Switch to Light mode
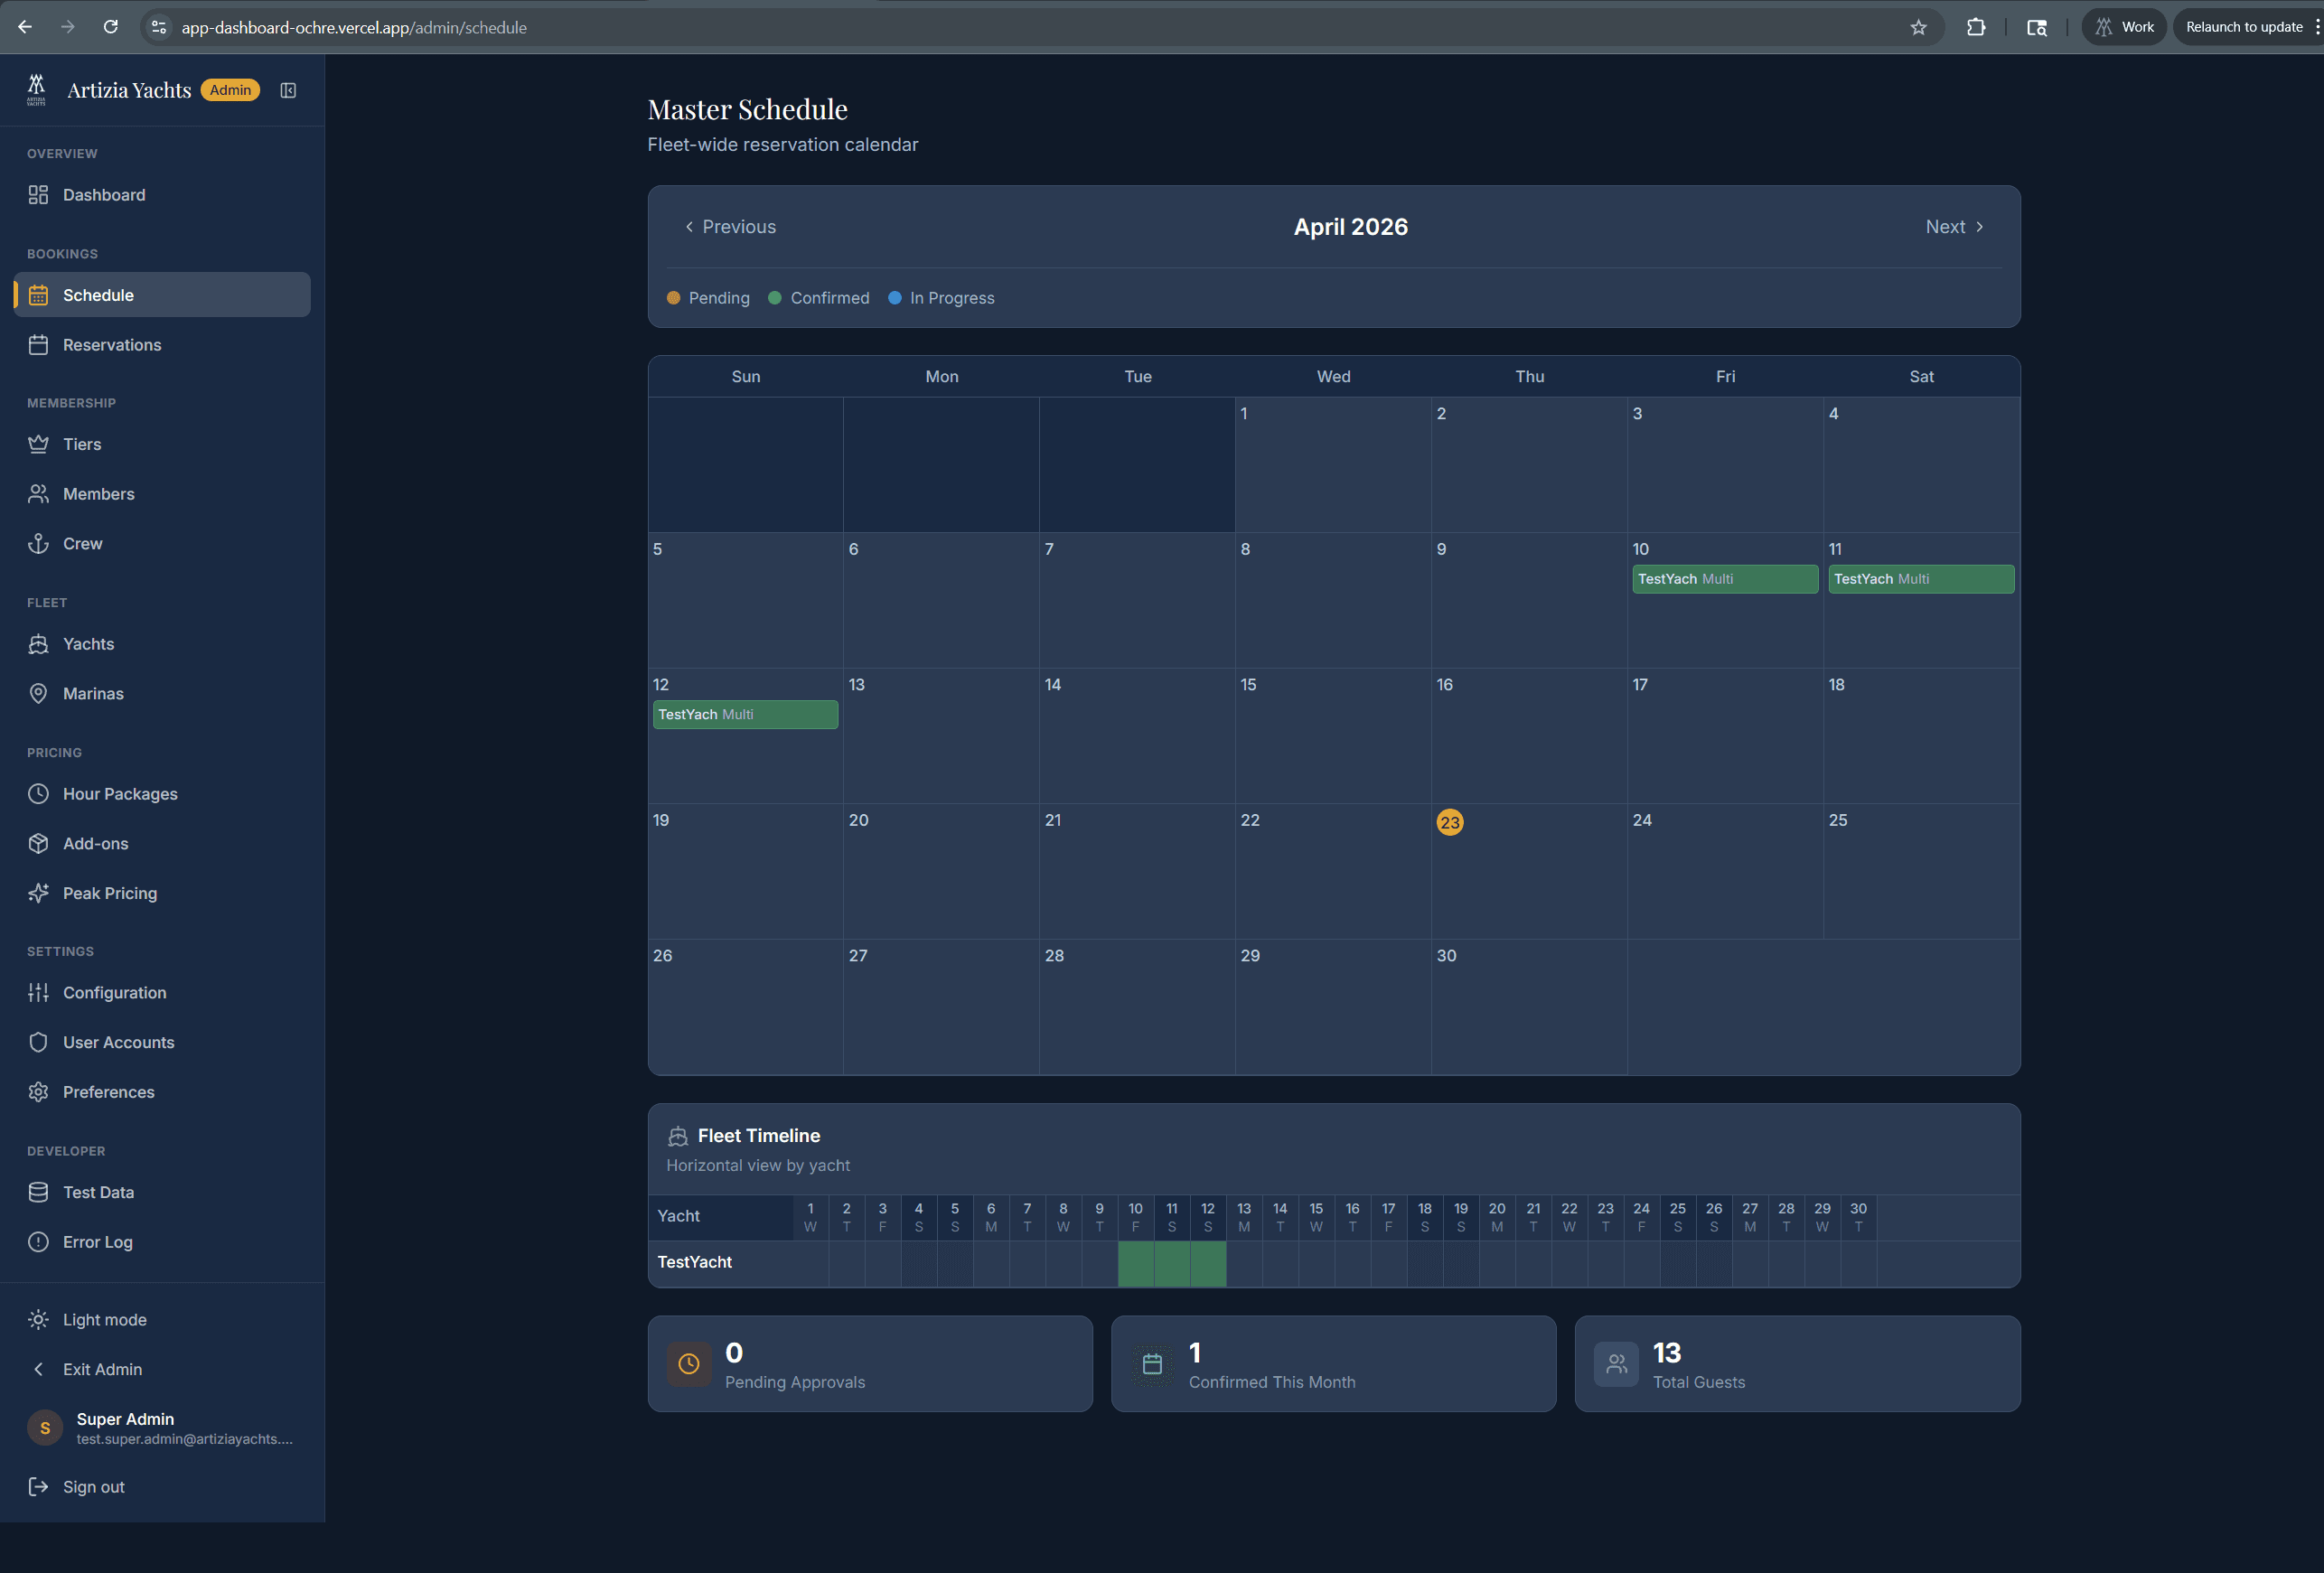Screen dimensions: 2324x1573 104,1319
